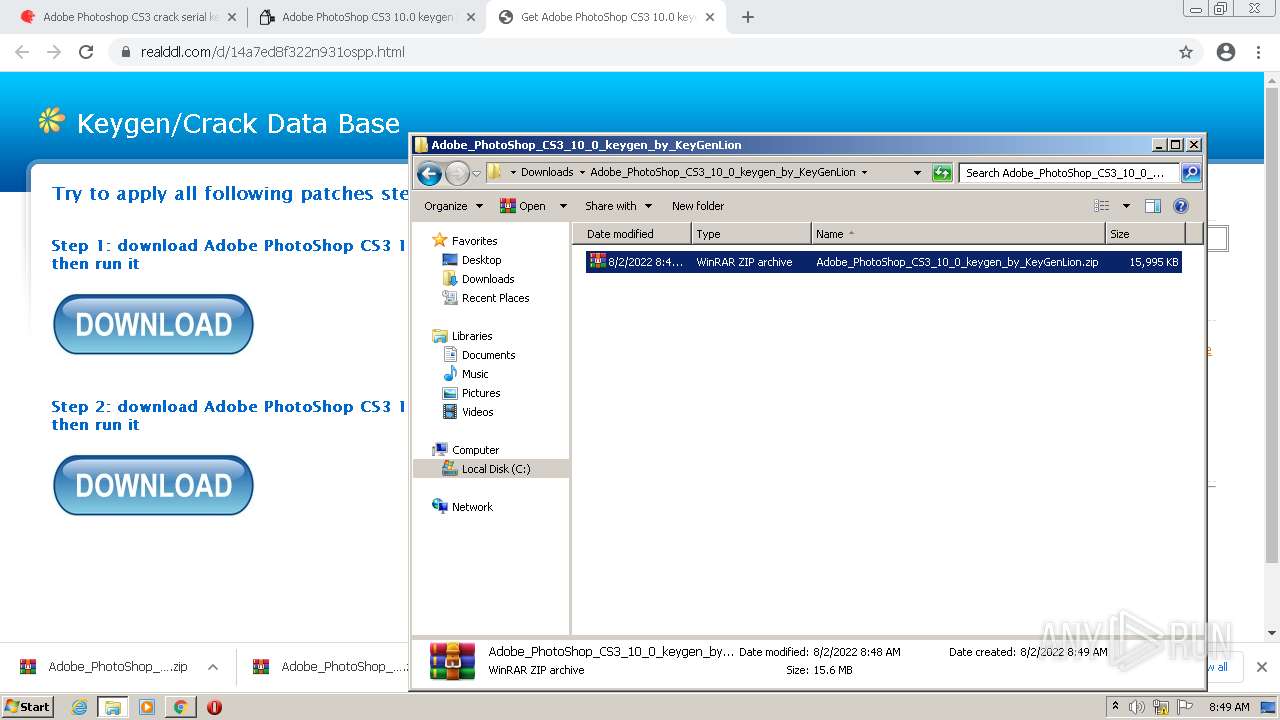Open Pictures library in sidebar

481,393
